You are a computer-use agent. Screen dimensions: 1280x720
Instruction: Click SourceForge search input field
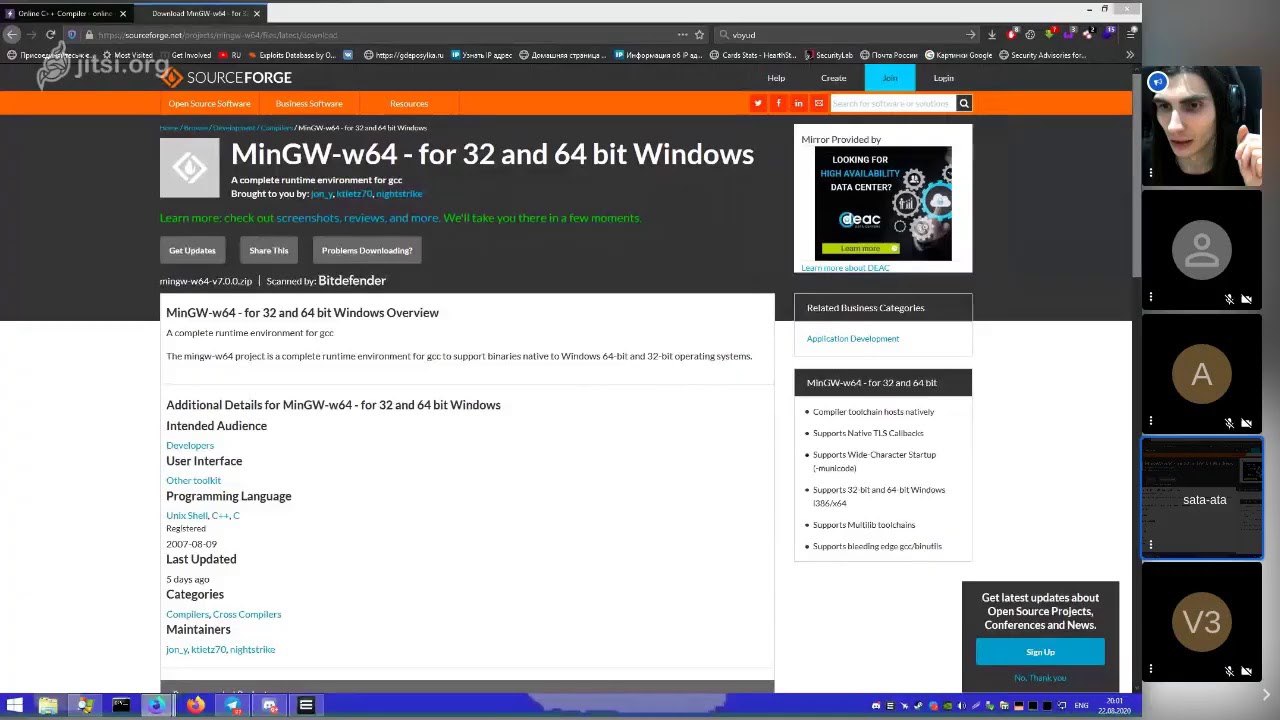click(892, 103)
